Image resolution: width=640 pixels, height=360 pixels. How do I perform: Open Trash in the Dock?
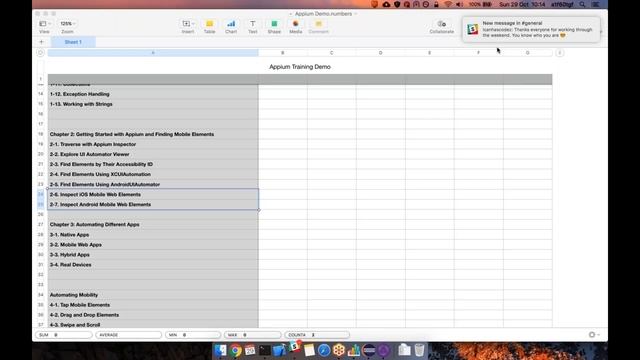pyautogui.click(x=419, y=350)
